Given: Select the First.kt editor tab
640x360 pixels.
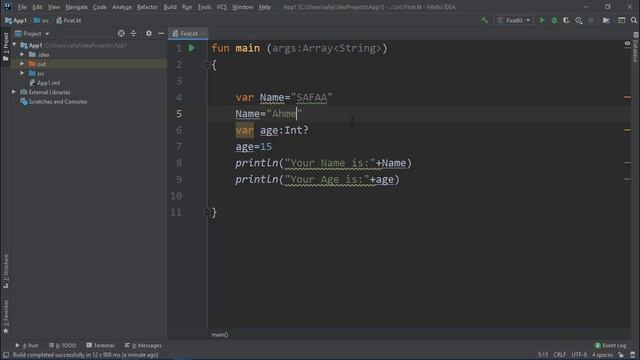Looking at the screenshot, I should coord(188,33).
